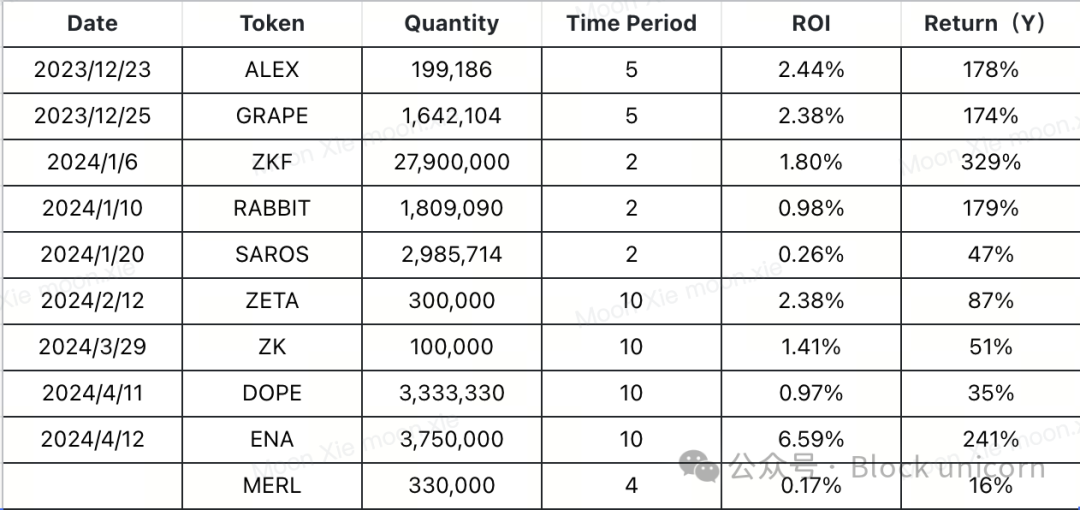Select the 6.59% ROI cell for ENA
This screenshot has width=1080, height=510.
[811, 439]
